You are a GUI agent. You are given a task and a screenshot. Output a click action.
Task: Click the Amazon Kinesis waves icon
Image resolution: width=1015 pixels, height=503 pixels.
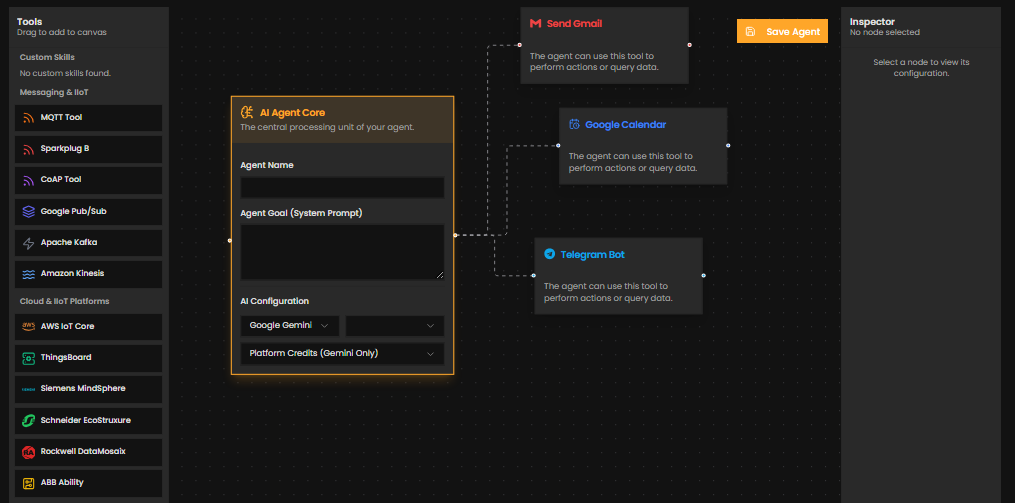28,274
